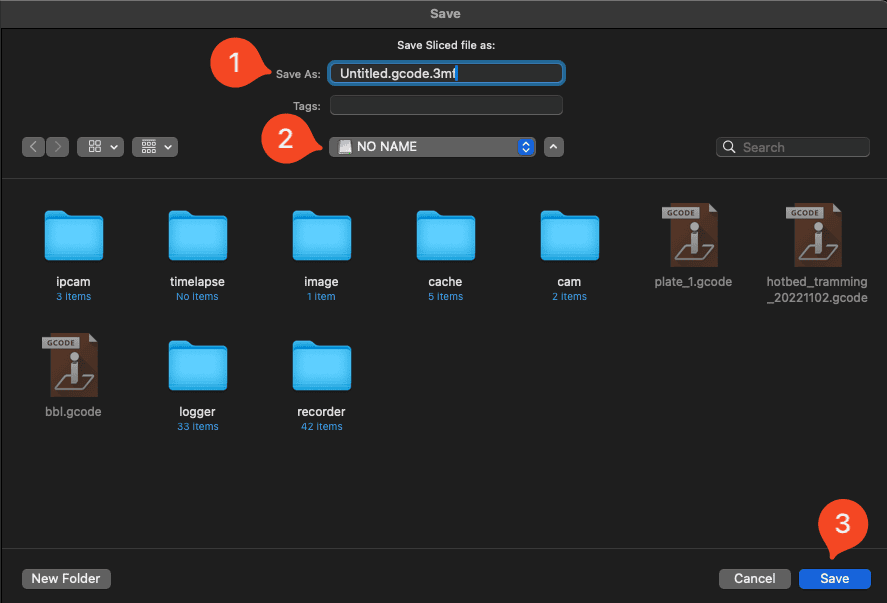The height and width of the screenshot is (603, 887).
Task: Open the cache folder
Action: click(445, 236)
